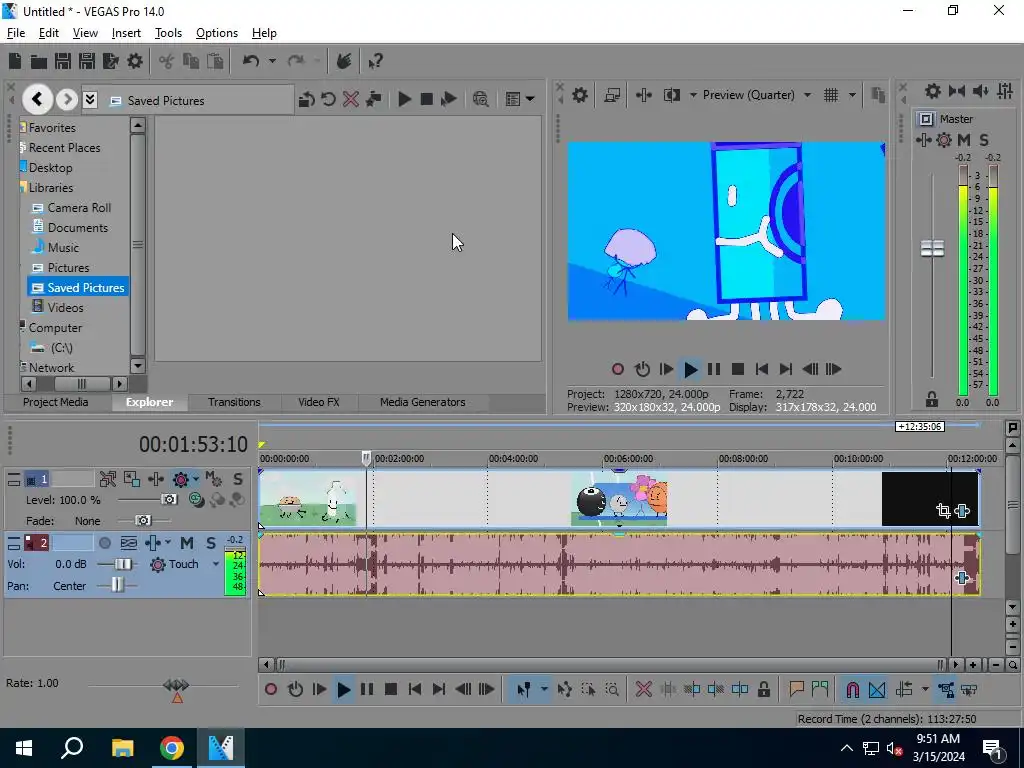
Task: Click Record button in timeline transport bar
Action: click(271, 690)
